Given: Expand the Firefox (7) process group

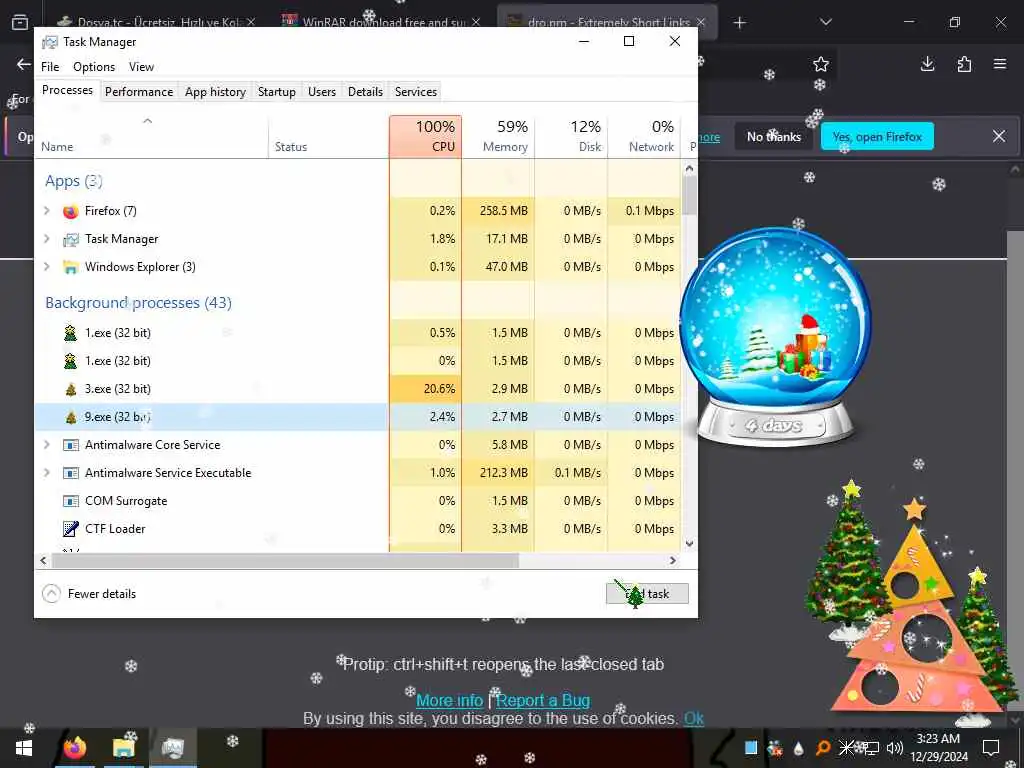Looking at the screenshot, I should tap(46, 210).
